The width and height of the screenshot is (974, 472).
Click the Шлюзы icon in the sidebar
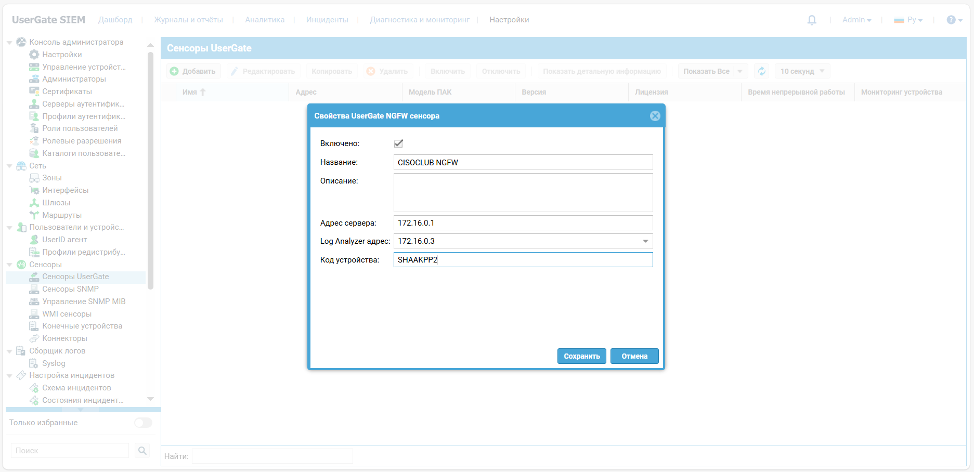(x=34, y=202)
